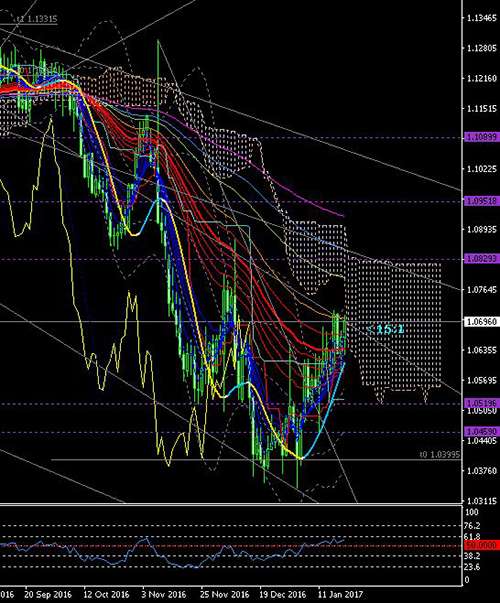The image size is (500, 603).
Task: Select the 25 Nov 2016 date label
Action: 225,594
